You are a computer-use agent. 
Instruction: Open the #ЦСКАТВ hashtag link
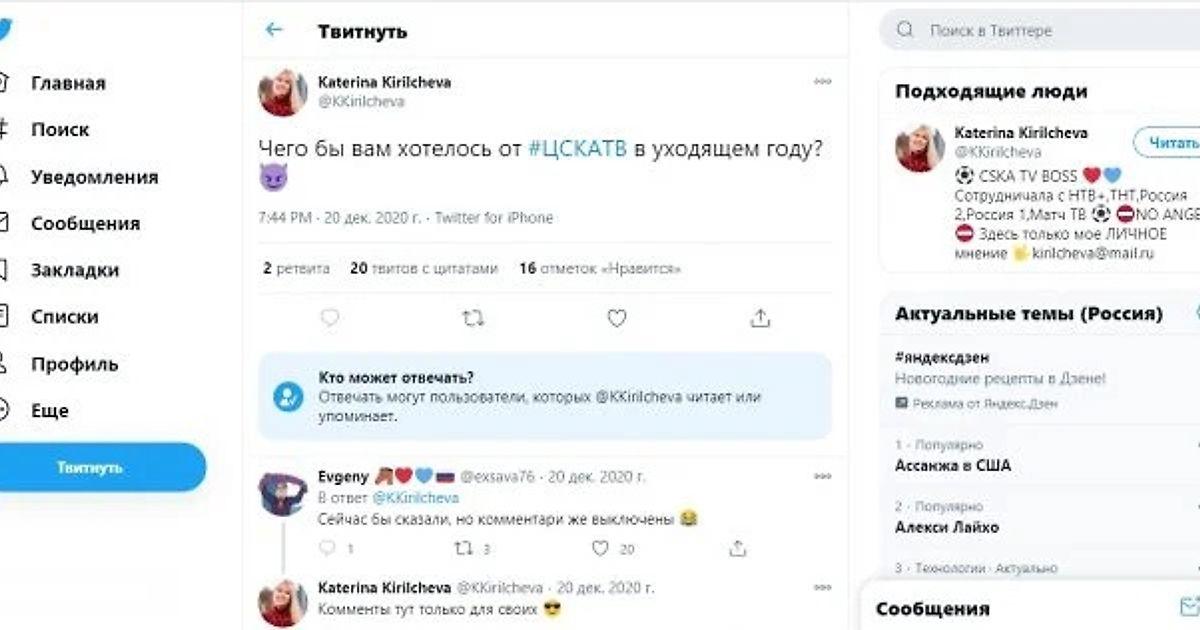pos(577,149)
